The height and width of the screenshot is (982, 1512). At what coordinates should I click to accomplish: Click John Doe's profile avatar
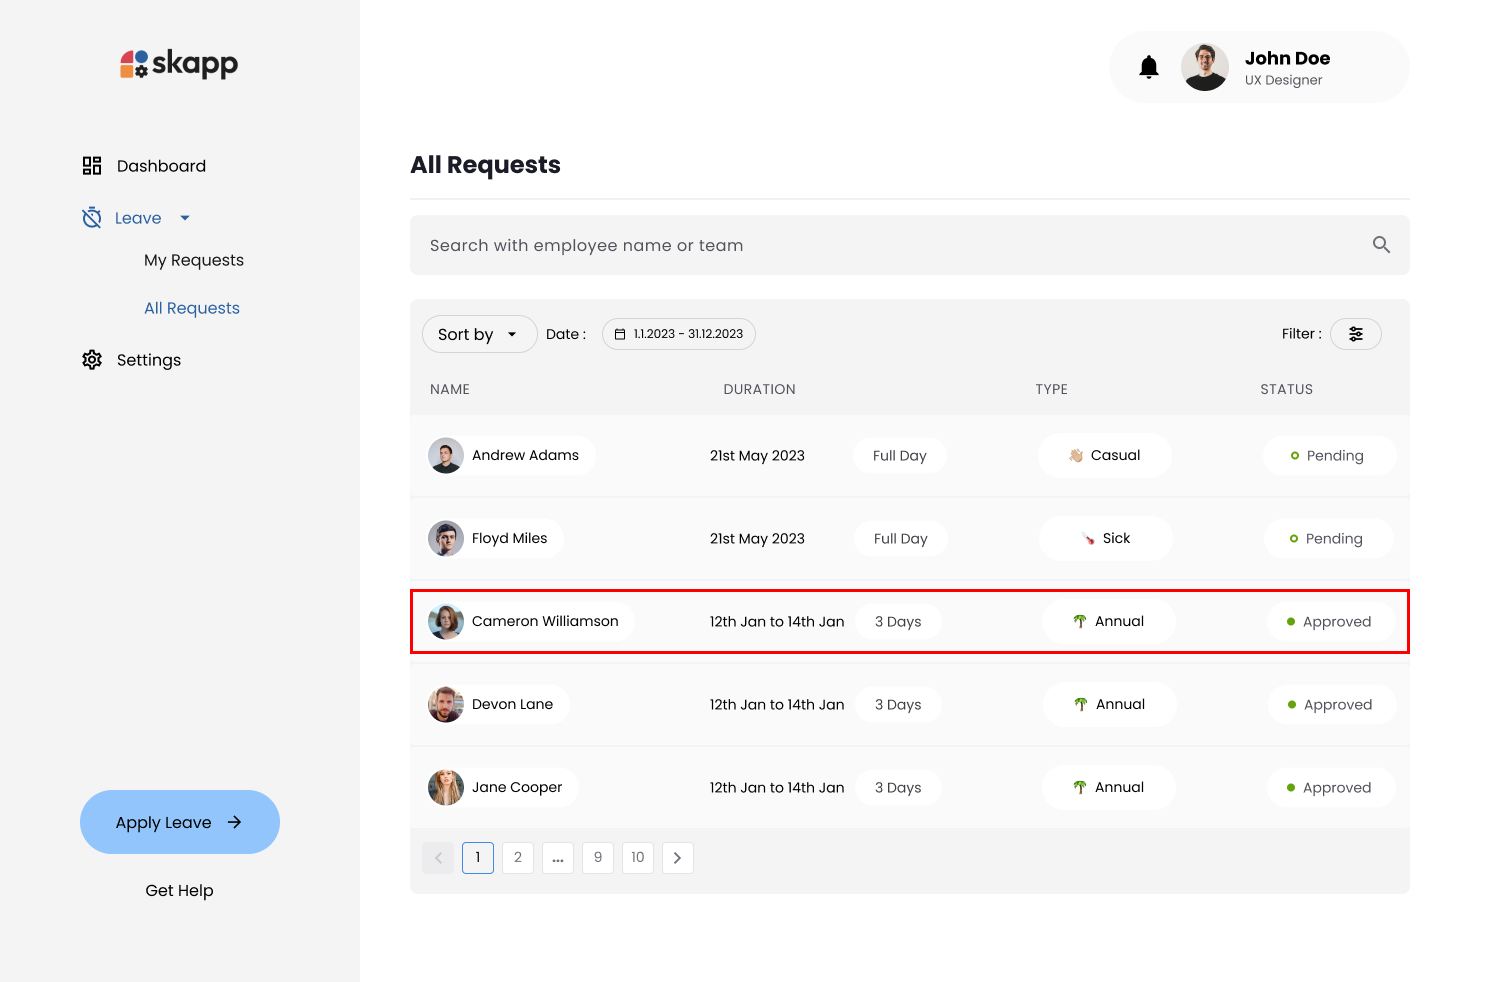1204,67
